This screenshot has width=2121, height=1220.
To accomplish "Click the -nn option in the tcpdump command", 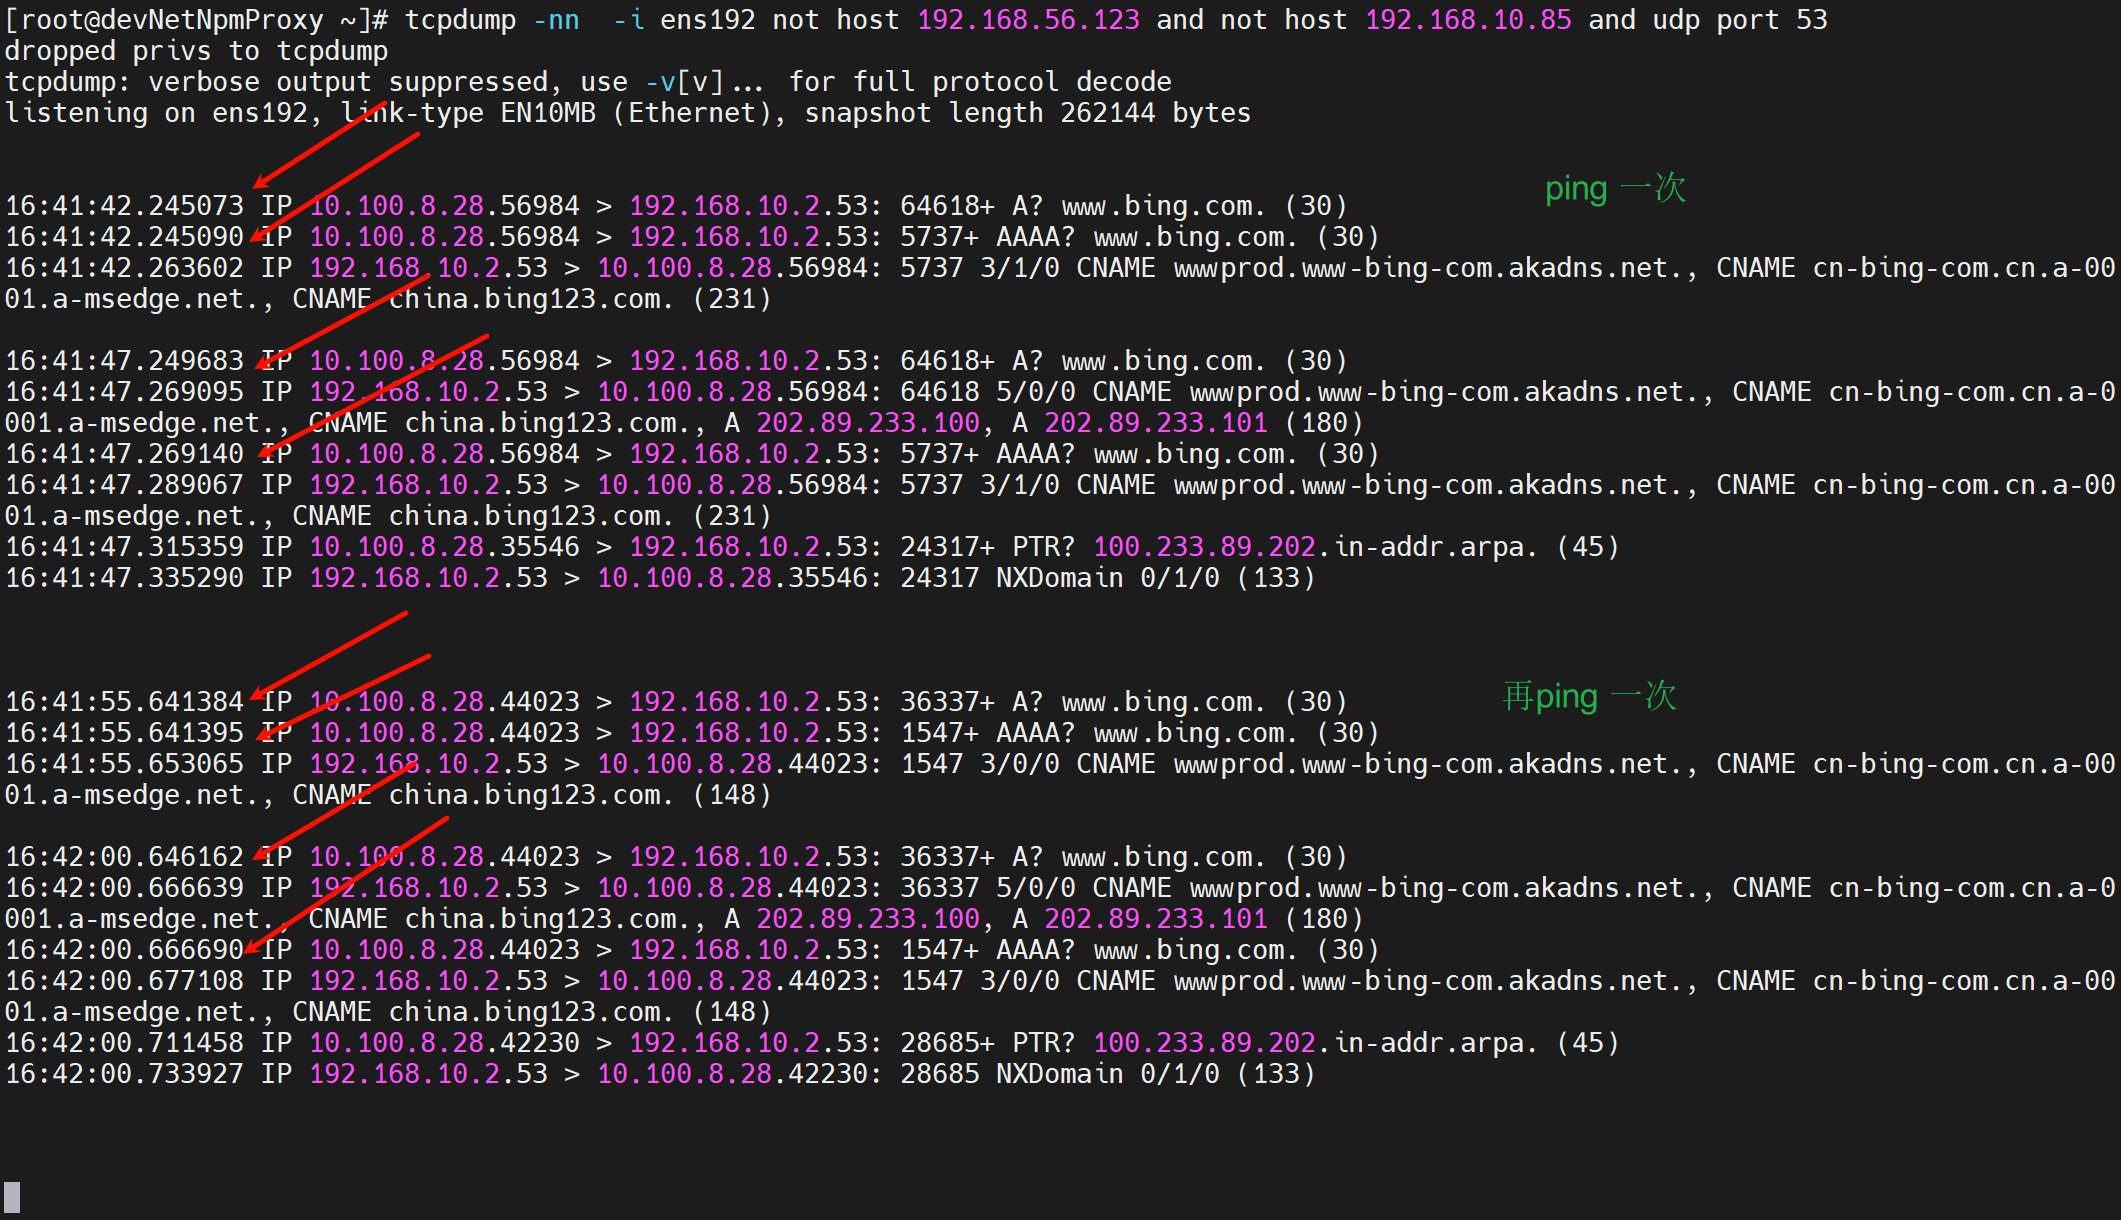I will 555,20.
